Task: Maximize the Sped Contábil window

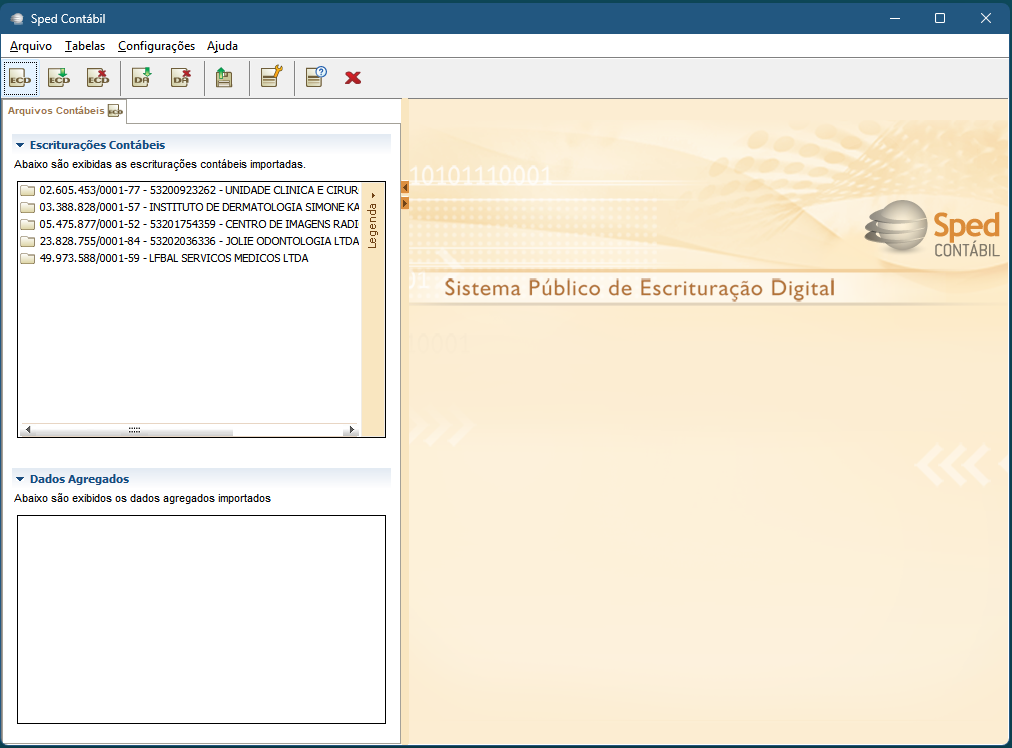Action: (x=940, y=18)
